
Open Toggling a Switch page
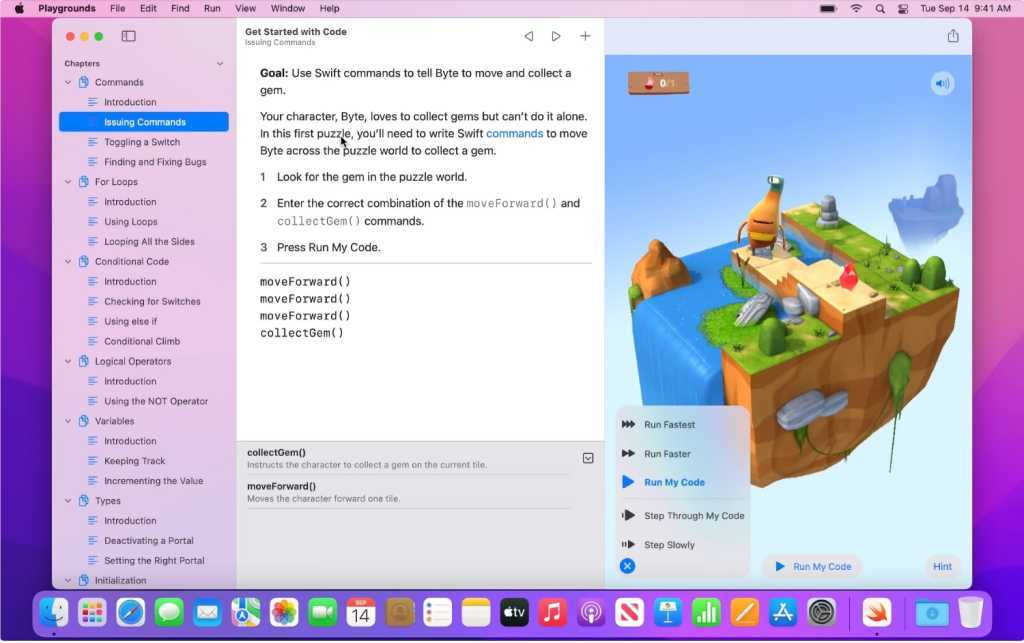tap(142, 142)
